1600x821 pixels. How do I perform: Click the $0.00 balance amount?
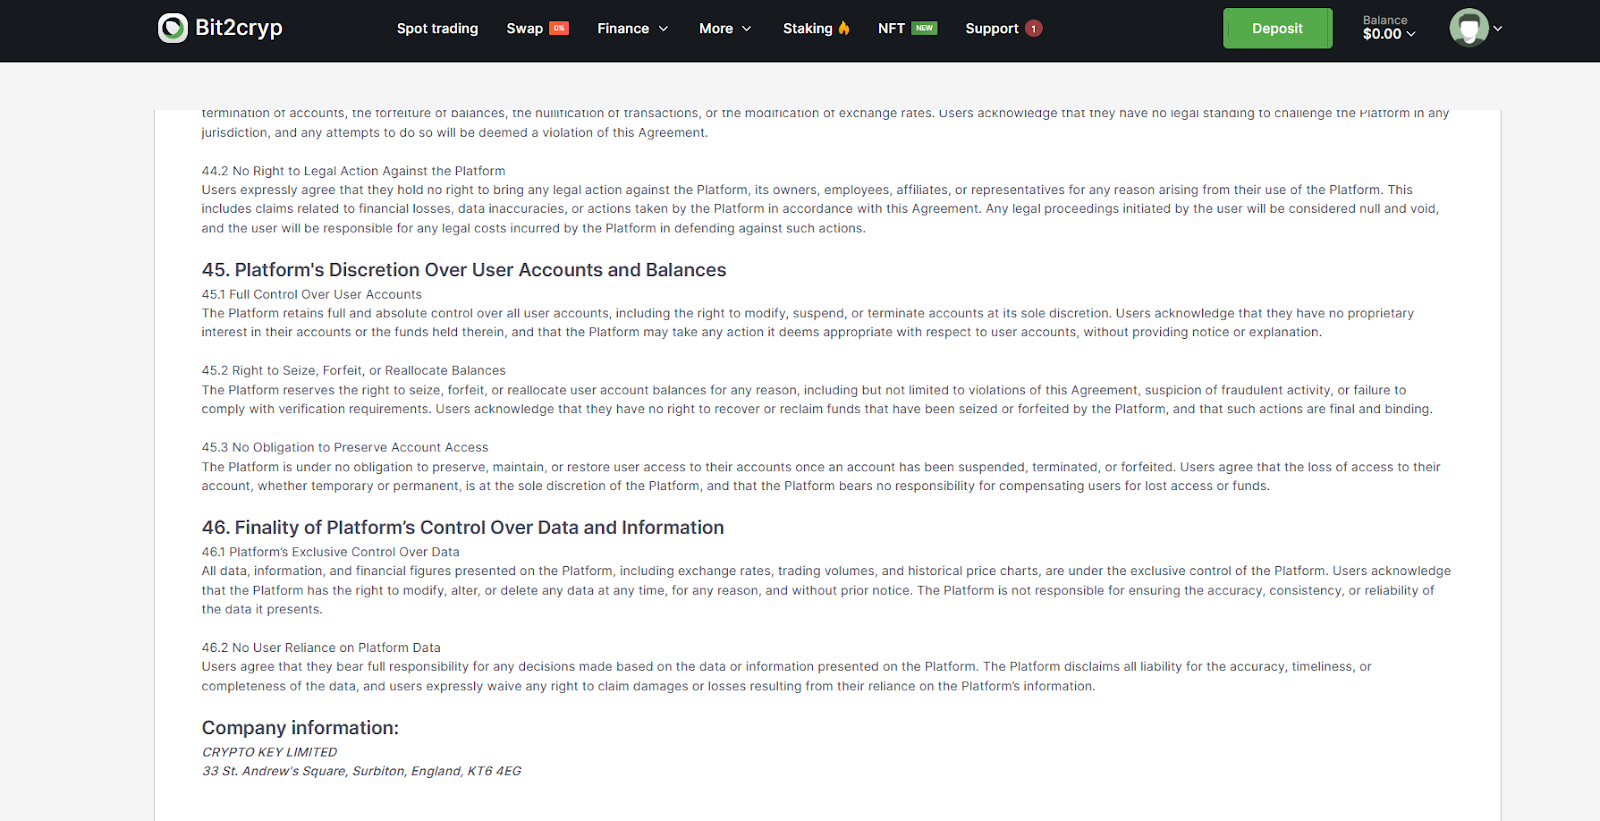1382,34
